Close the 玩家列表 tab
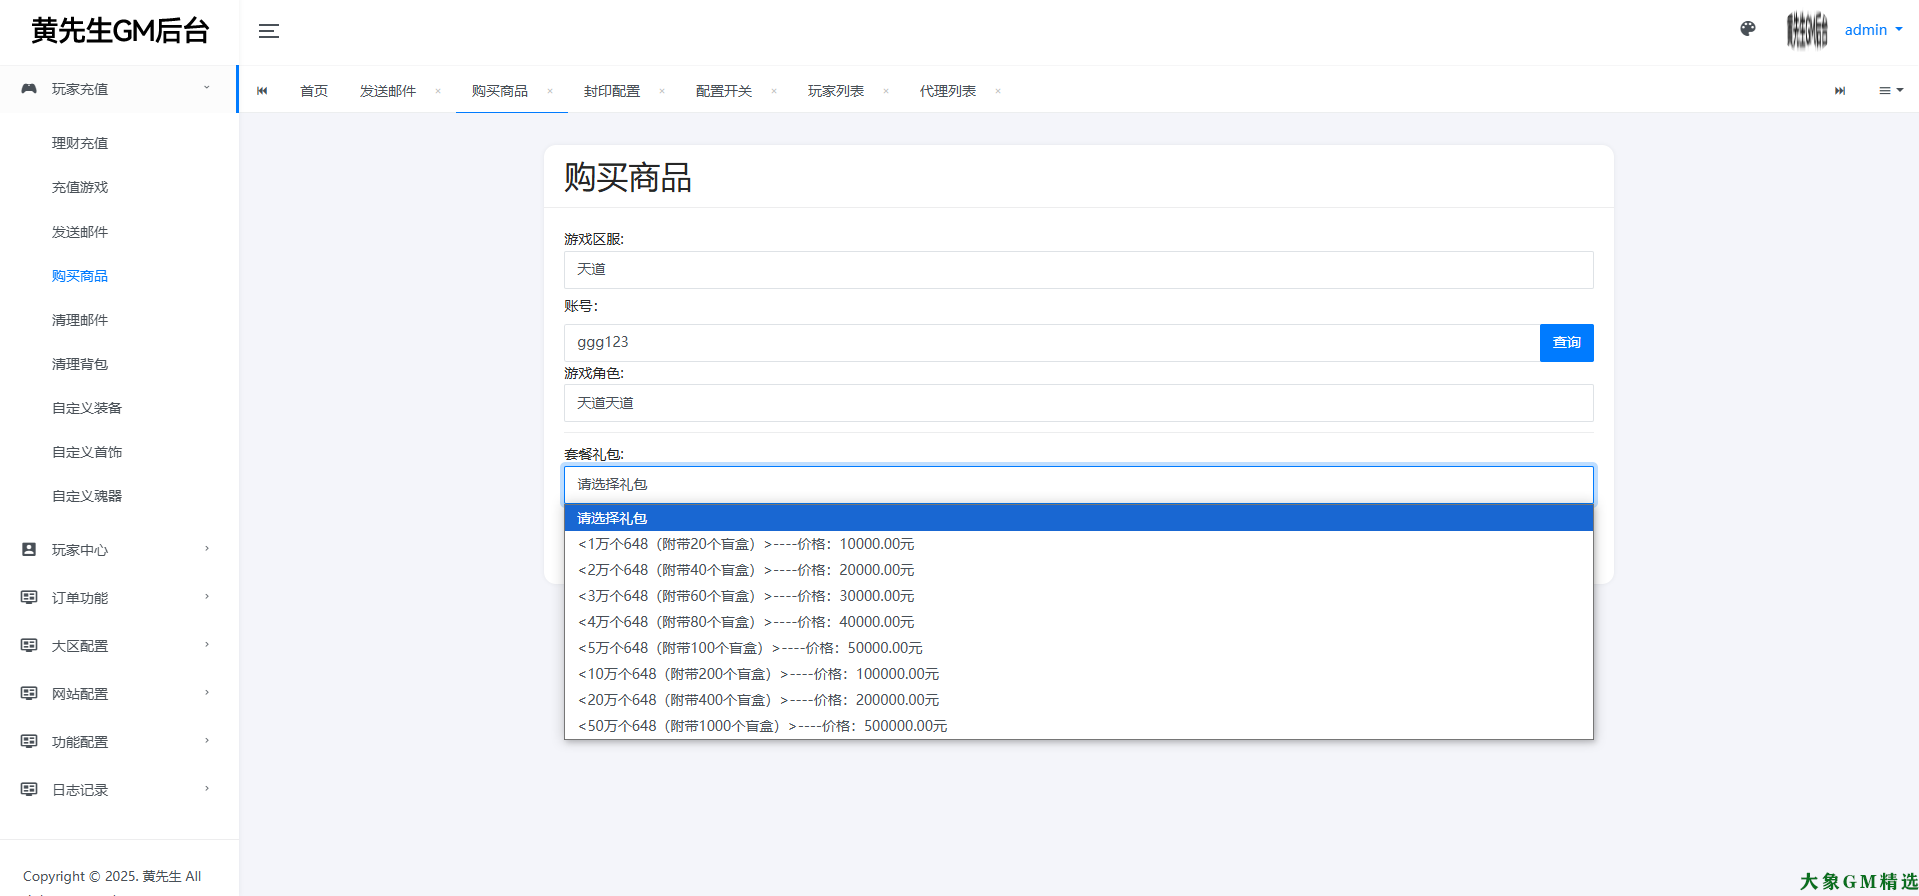 point(886,91)
